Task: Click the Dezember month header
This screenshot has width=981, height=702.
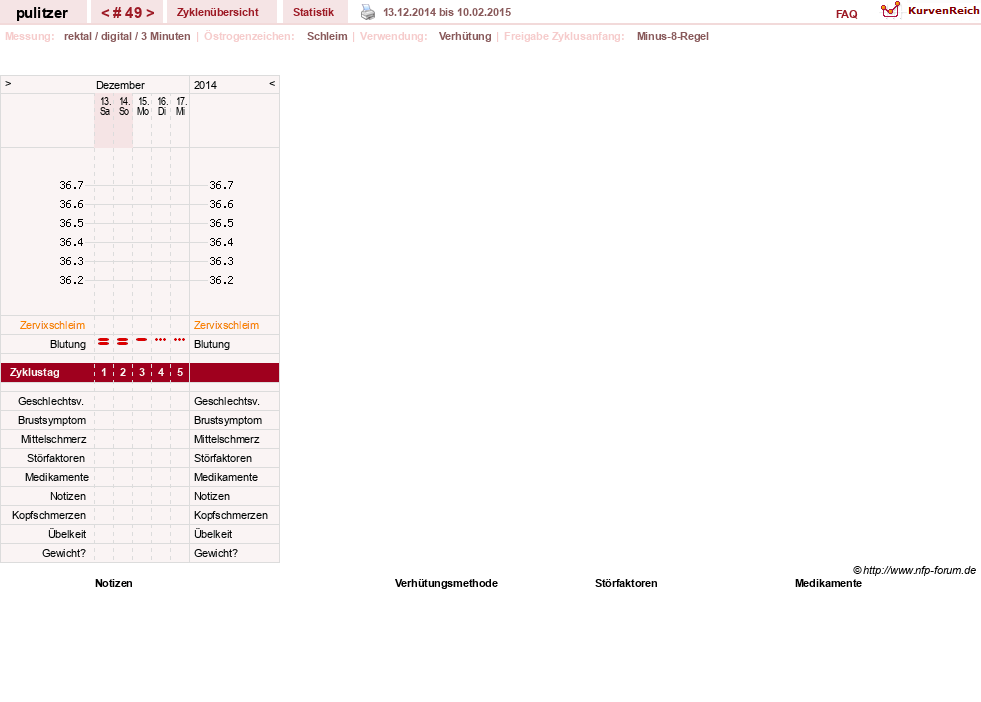Action: click(120, 85)
